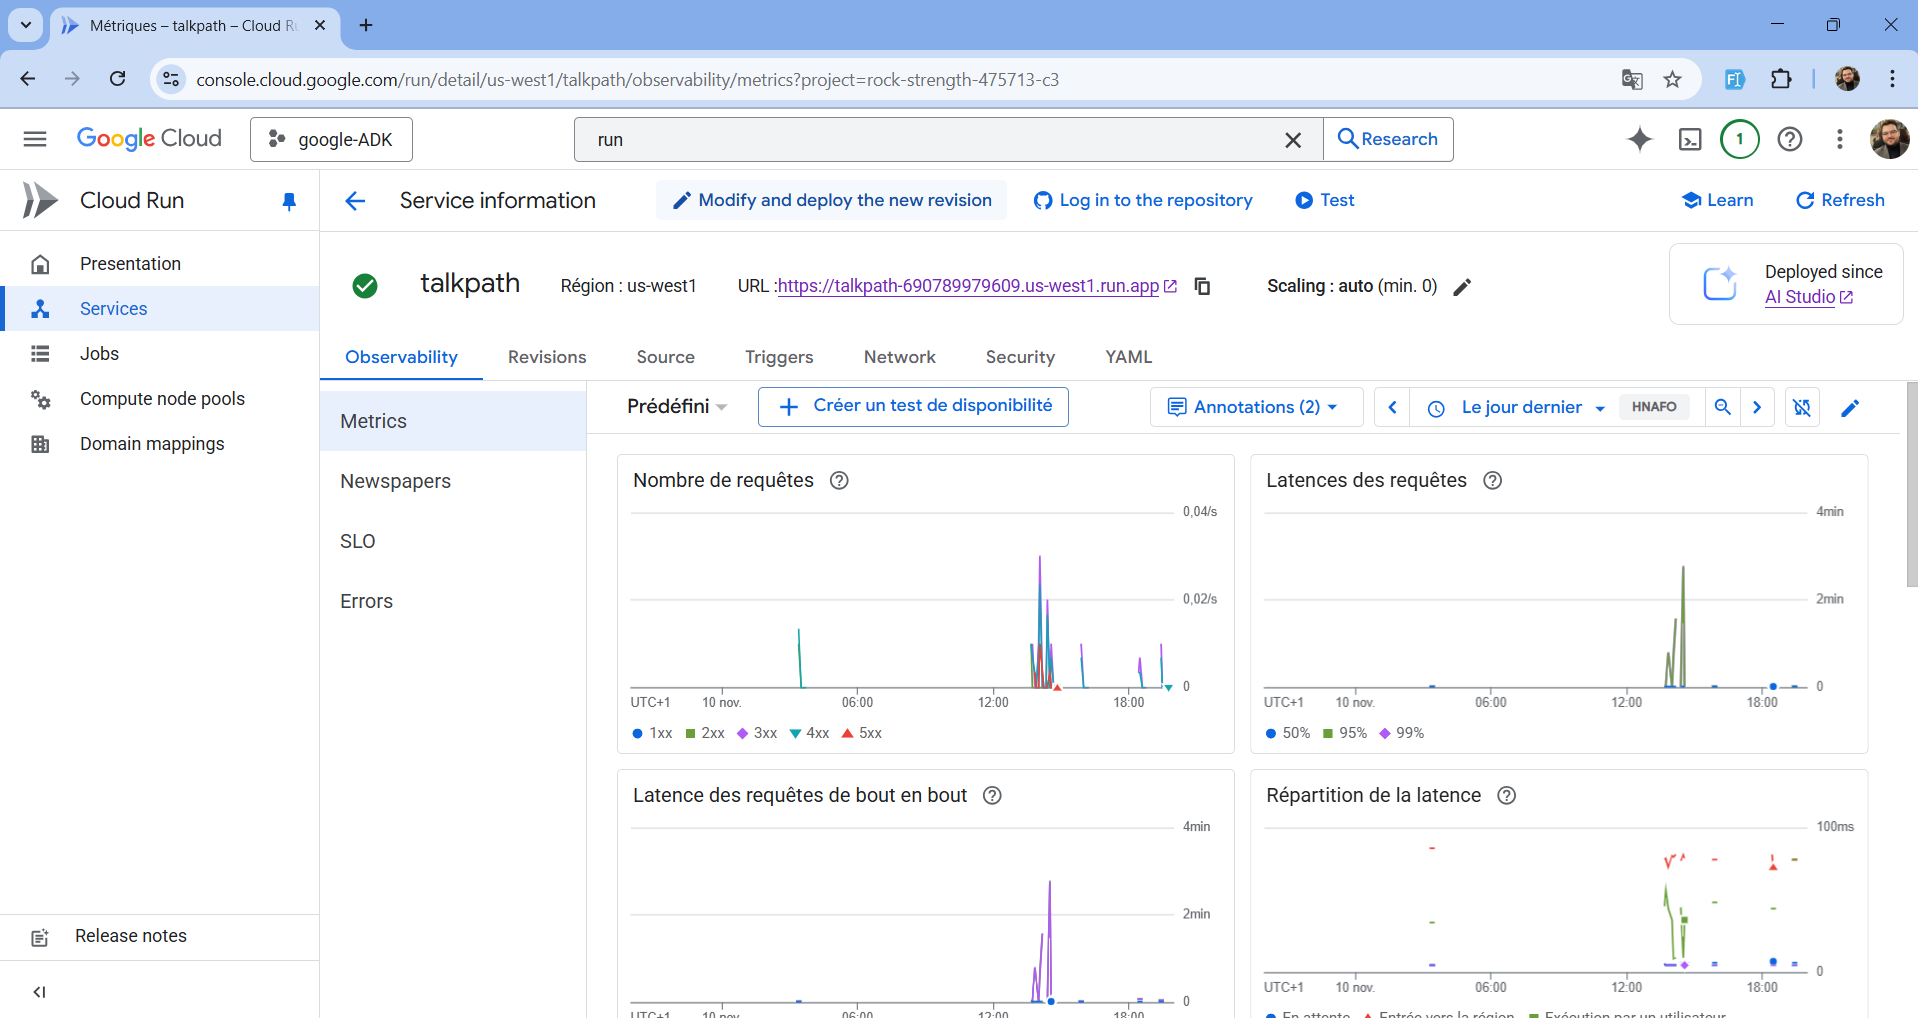1918x1018 pixels.
Task: Open the google-ADK project picker
Action: [331, 139]
